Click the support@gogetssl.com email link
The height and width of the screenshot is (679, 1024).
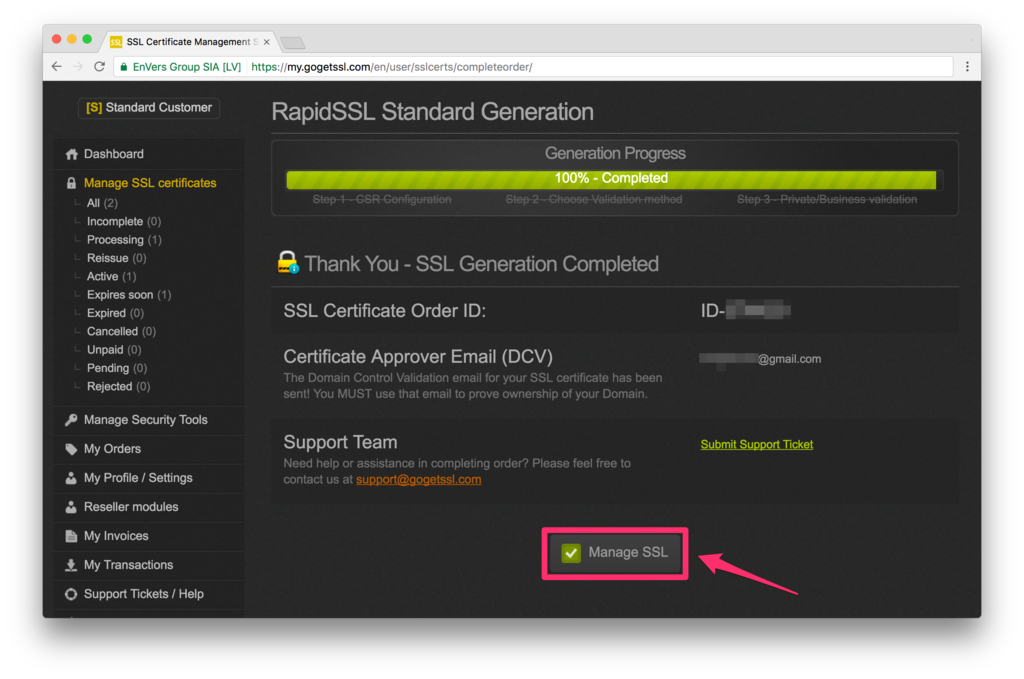click(x=419, y=479)
